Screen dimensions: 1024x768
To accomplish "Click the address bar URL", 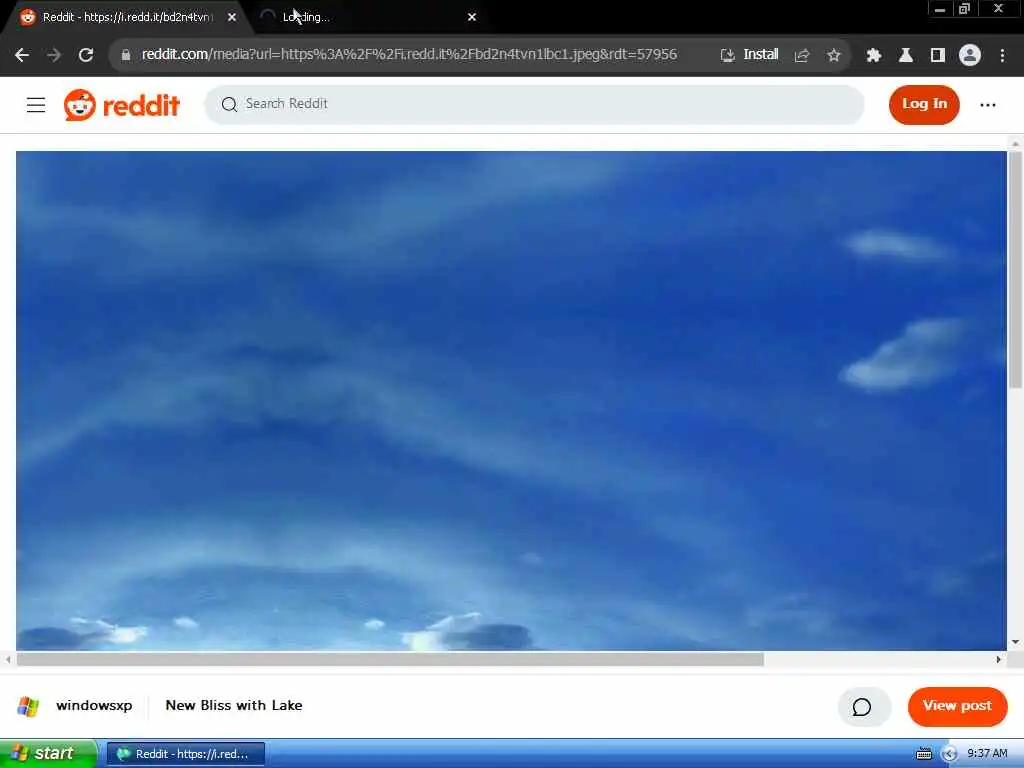I will [x=409, y=54].
